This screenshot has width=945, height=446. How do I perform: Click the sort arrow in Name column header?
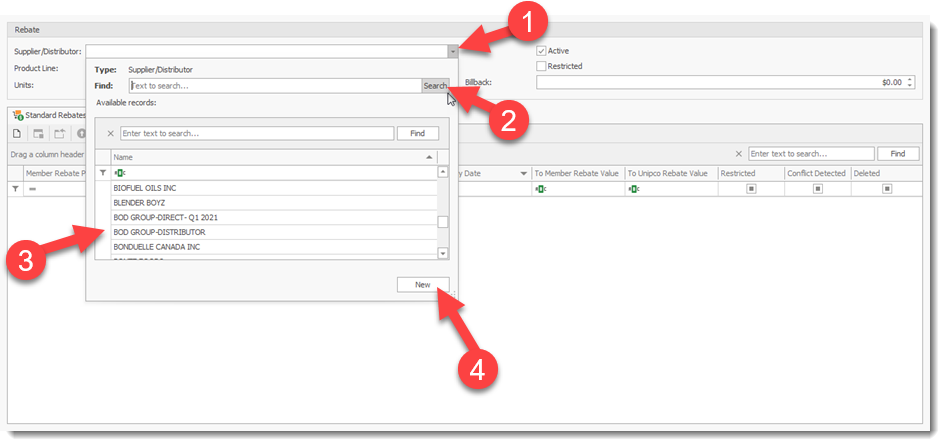coord(429,157)
